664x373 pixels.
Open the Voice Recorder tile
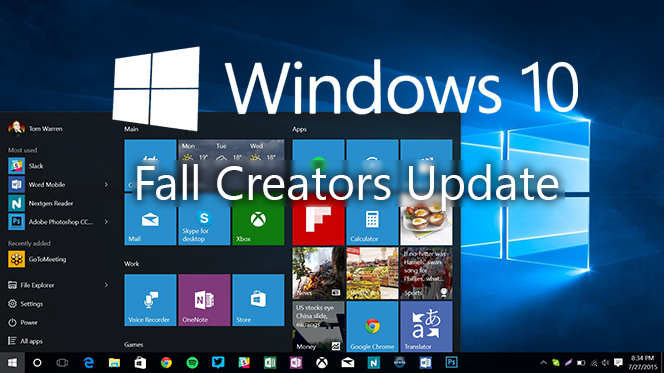(x=150, y=300)
